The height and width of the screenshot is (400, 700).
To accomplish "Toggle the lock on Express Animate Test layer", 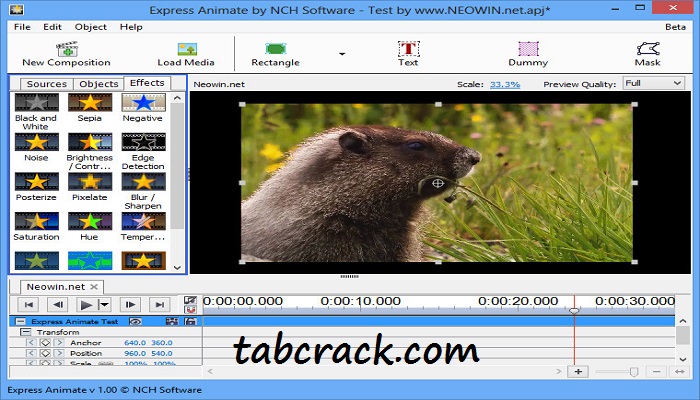I will pyautogui.click(x=191, y=321).
